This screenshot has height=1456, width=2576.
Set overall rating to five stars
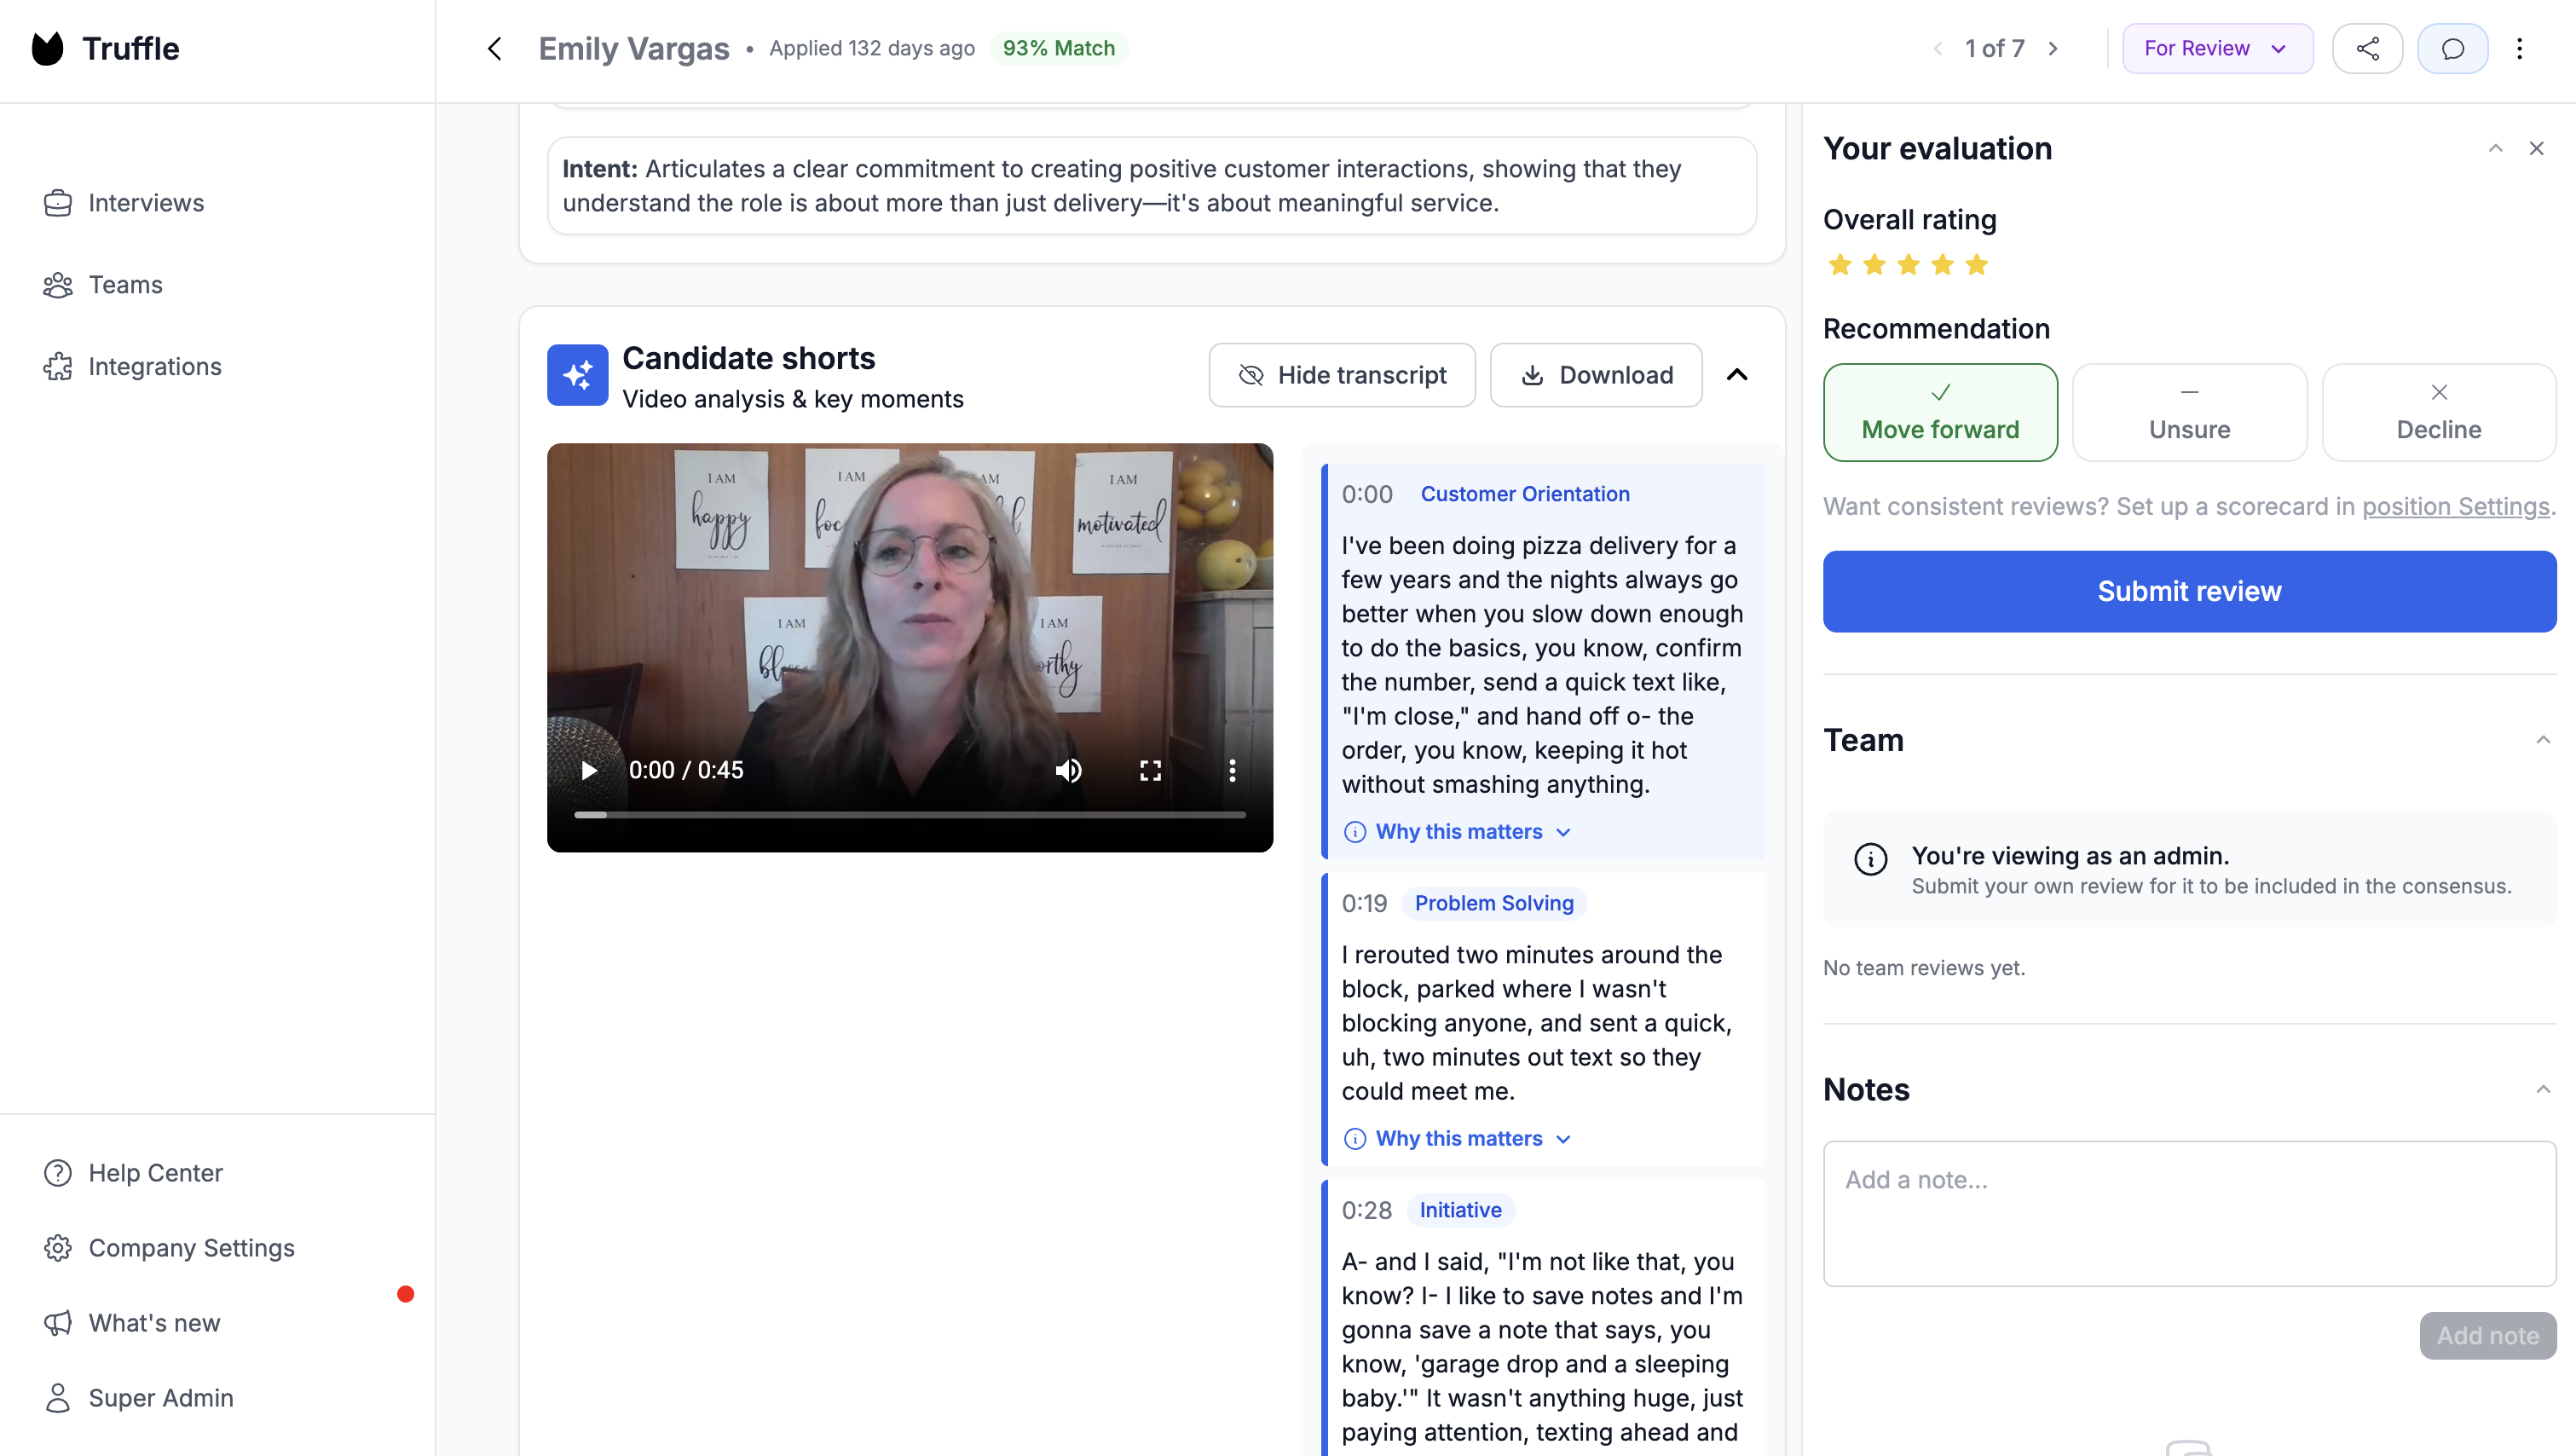coord(1976,265)
